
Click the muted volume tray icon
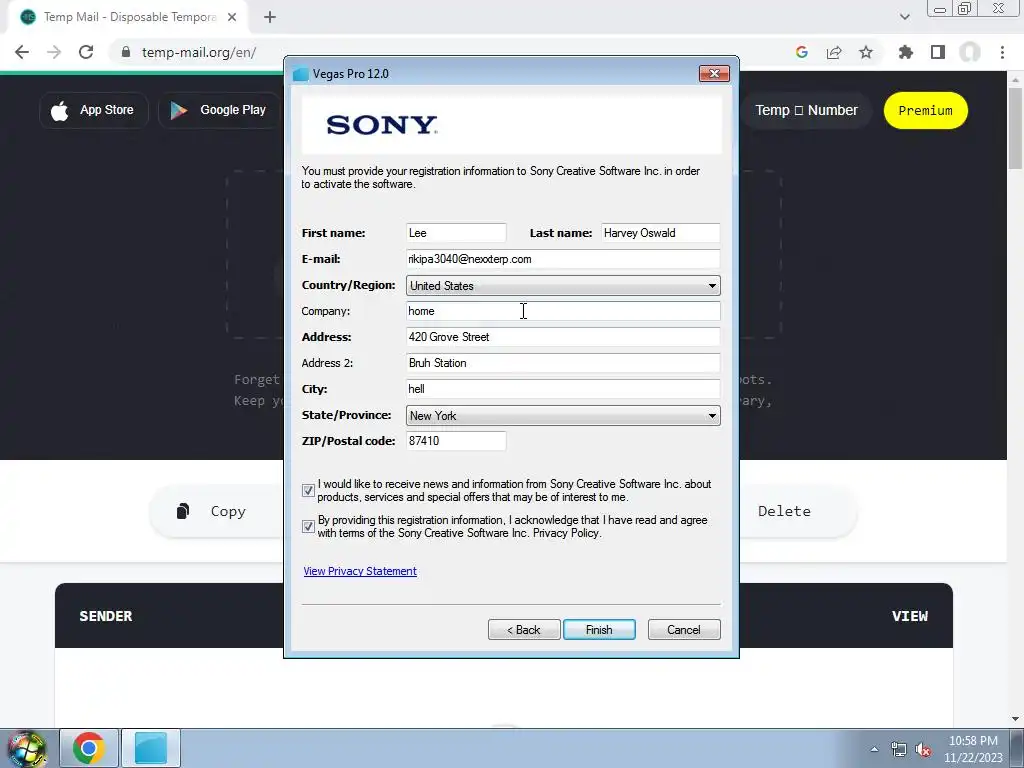pyautogui.click(x=923, y=750)
